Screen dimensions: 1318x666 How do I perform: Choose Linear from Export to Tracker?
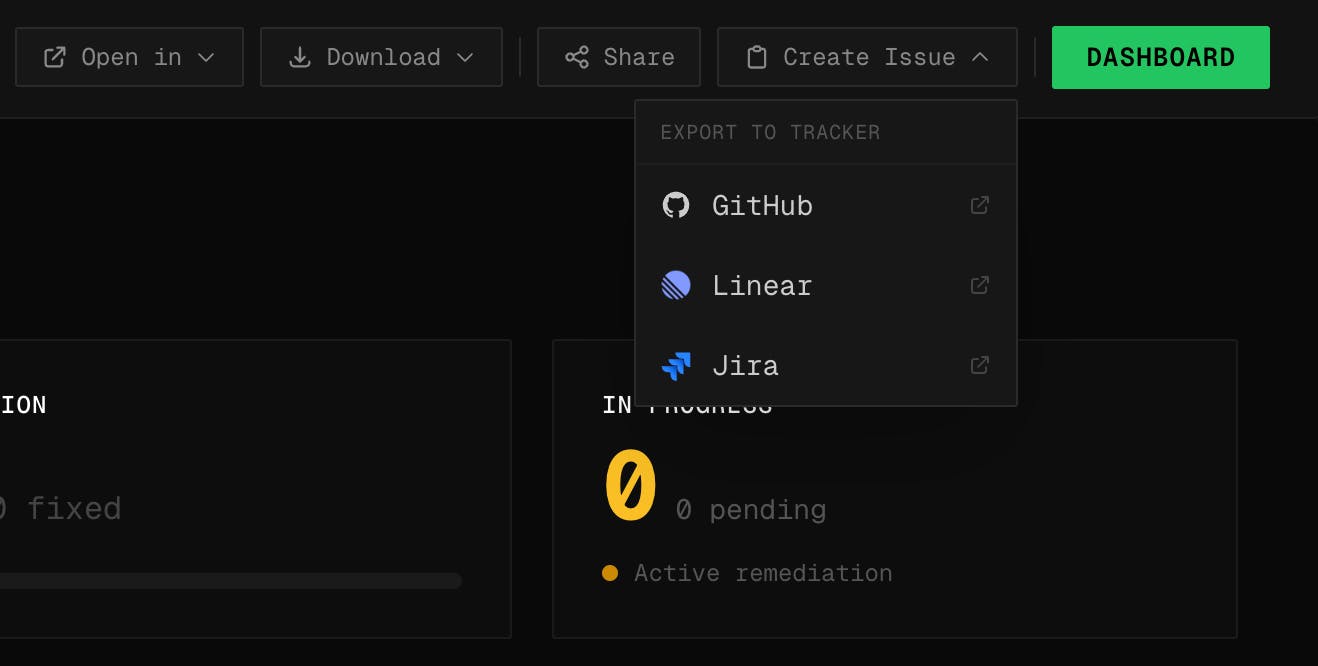[826, 285]
